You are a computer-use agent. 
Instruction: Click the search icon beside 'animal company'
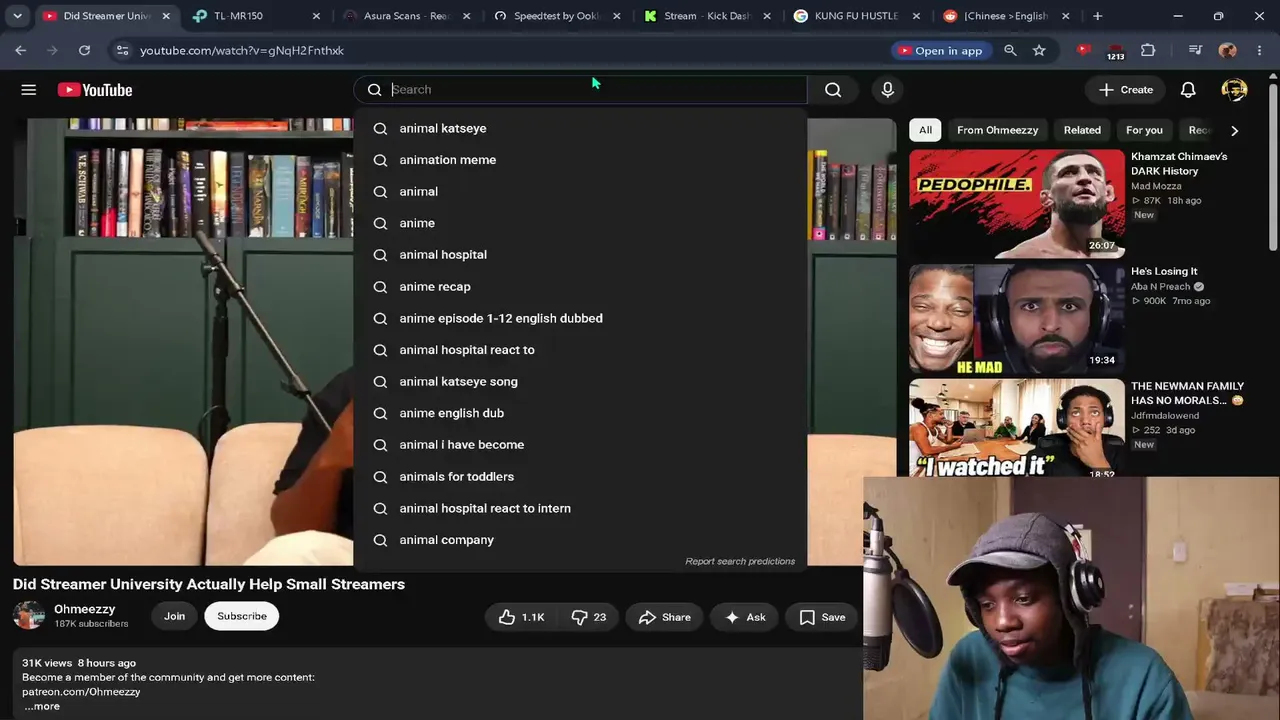[x=380, y=540]
